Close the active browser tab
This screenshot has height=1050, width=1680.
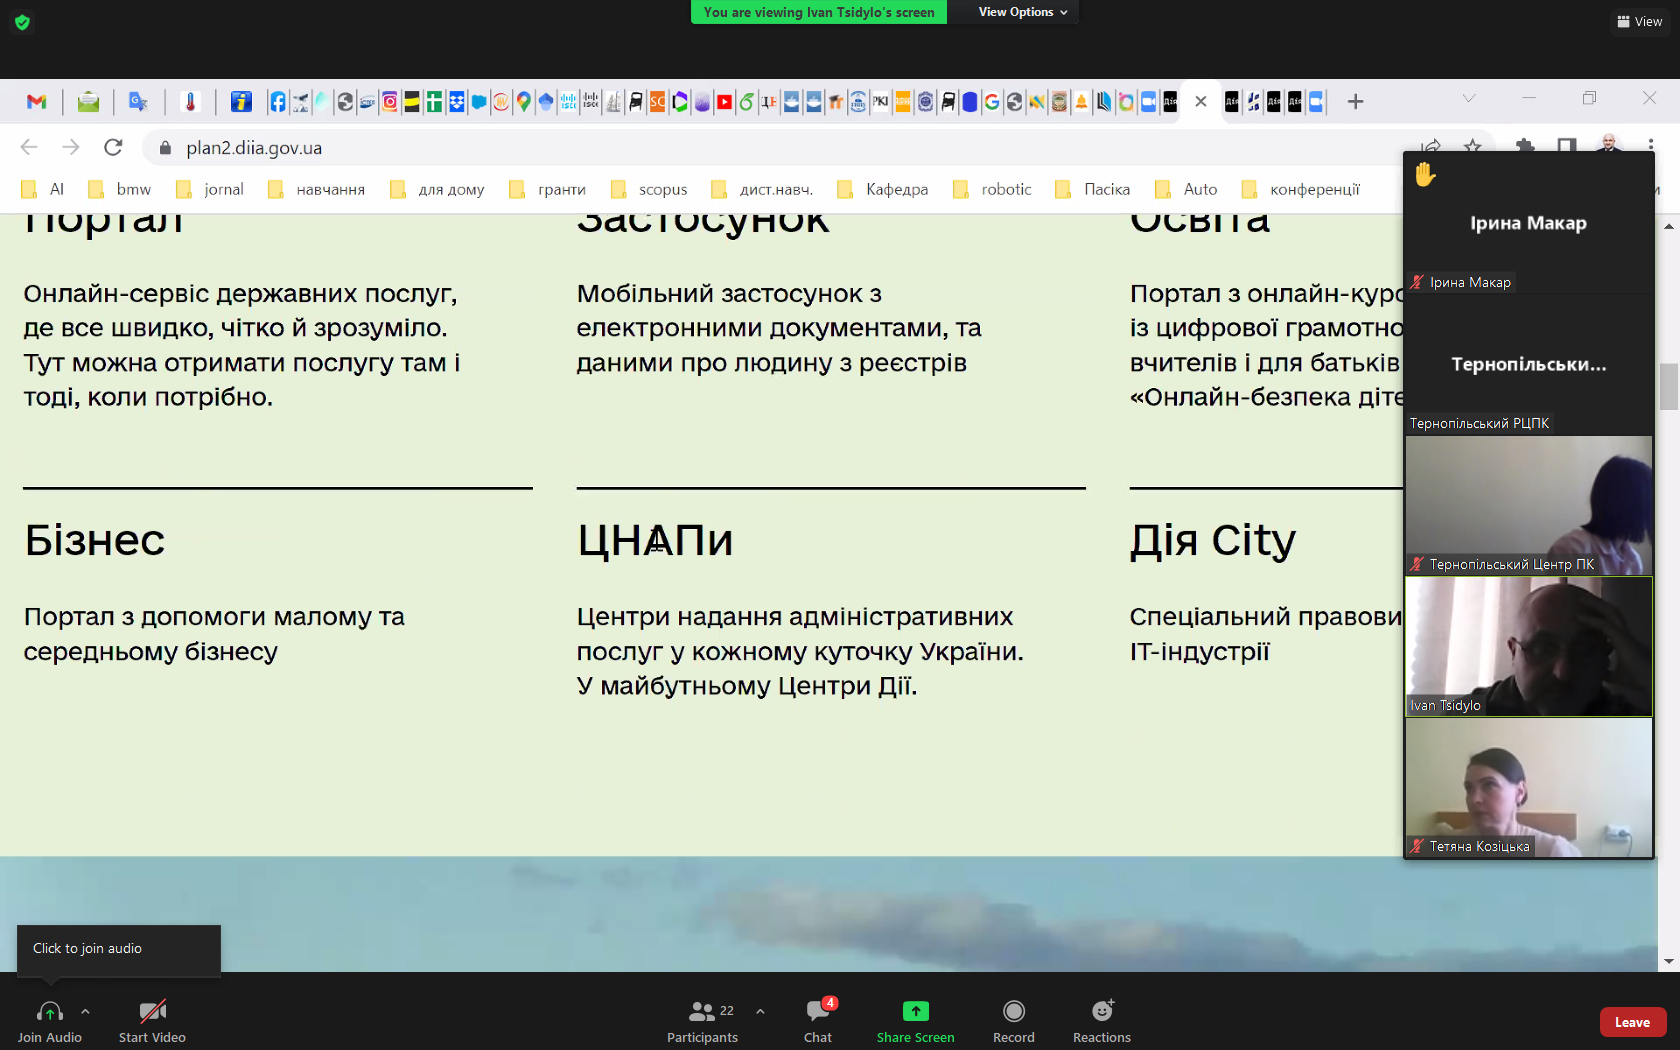pyautogui.click(x=1201, y=101)
